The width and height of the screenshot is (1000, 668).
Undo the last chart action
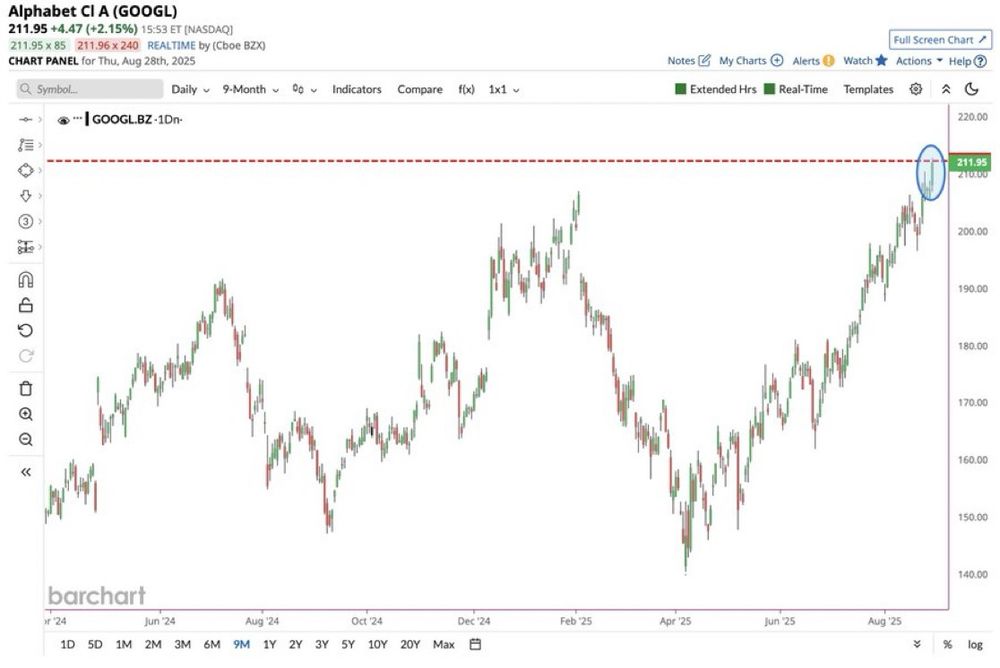point(26,330)
